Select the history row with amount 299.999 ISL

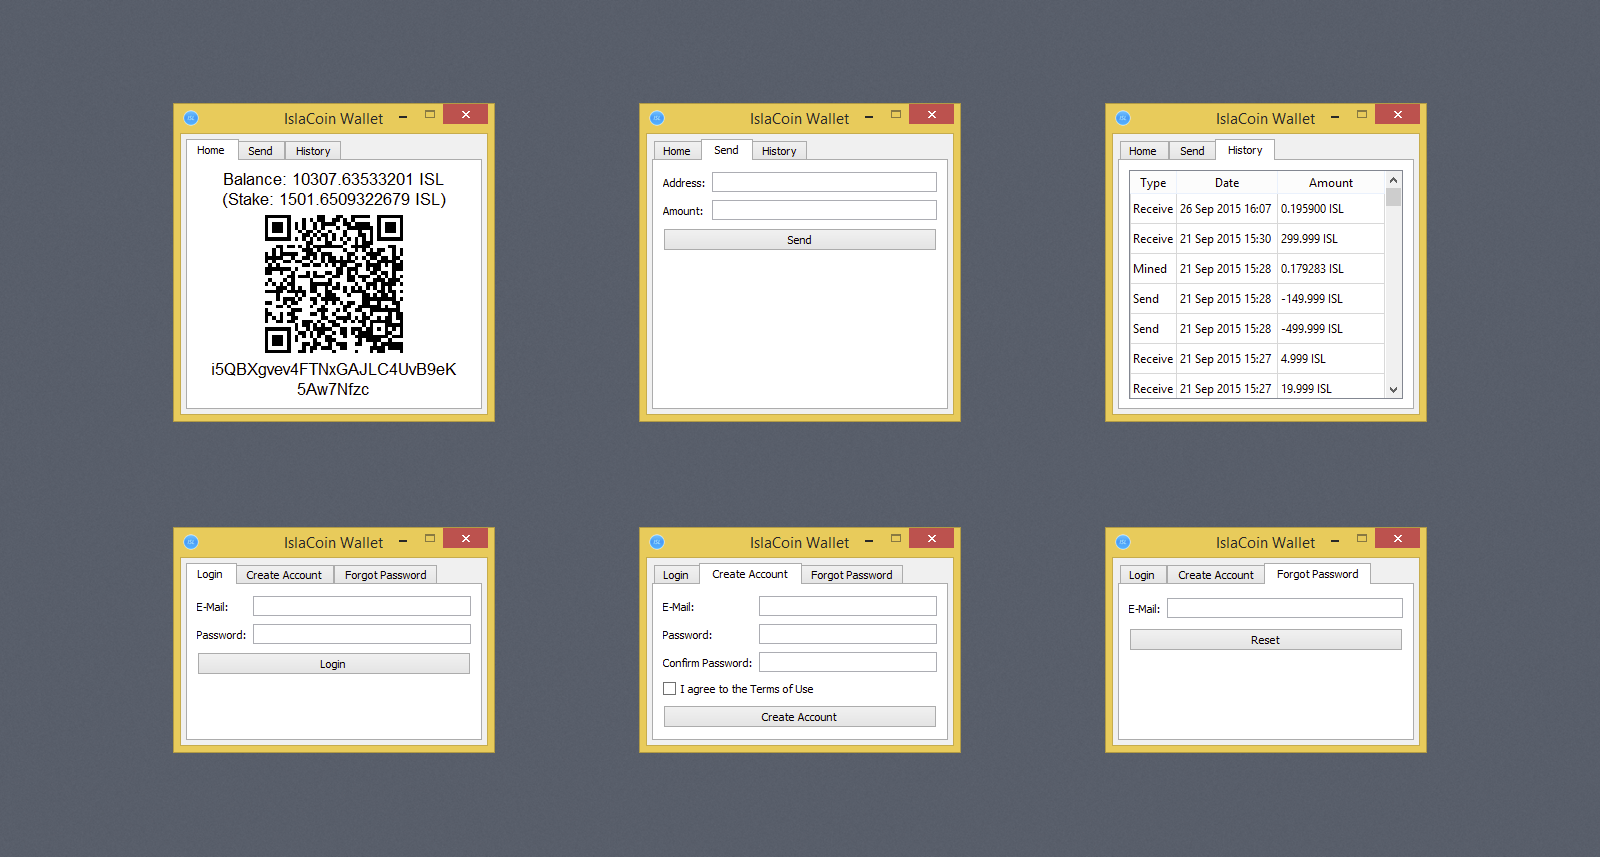click(1257, 239)
